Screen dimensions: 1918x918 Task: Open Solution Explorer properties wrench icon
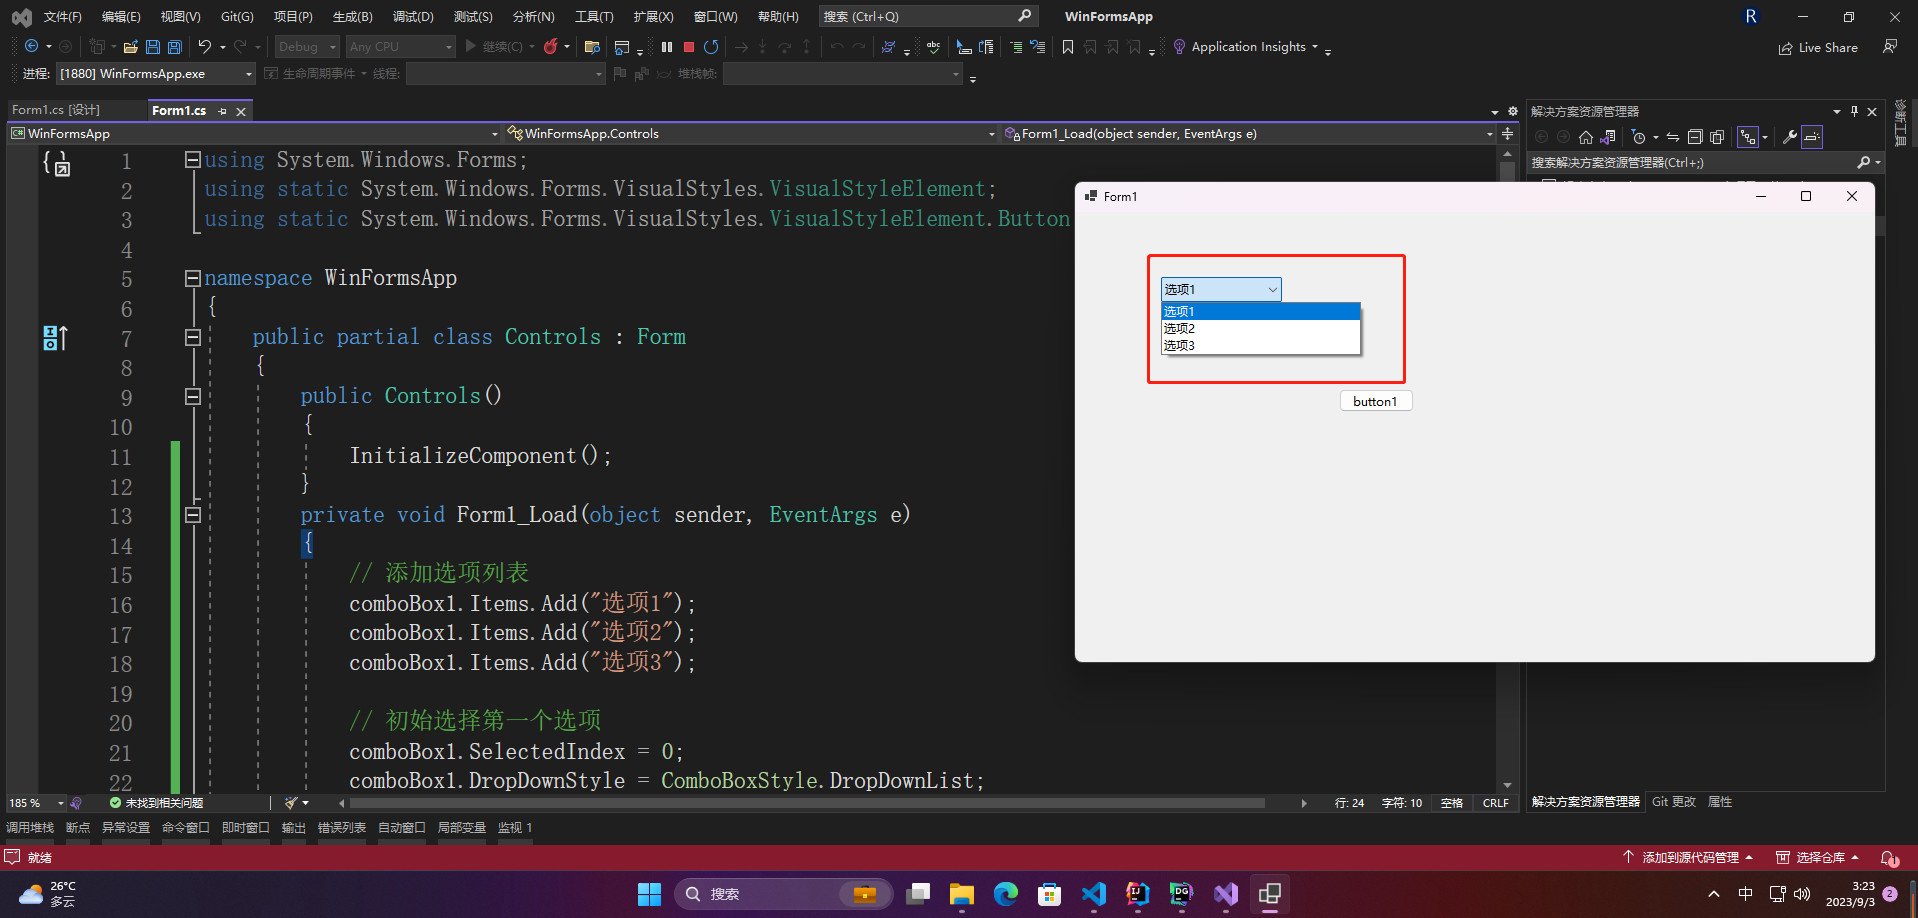(1790, 137)
